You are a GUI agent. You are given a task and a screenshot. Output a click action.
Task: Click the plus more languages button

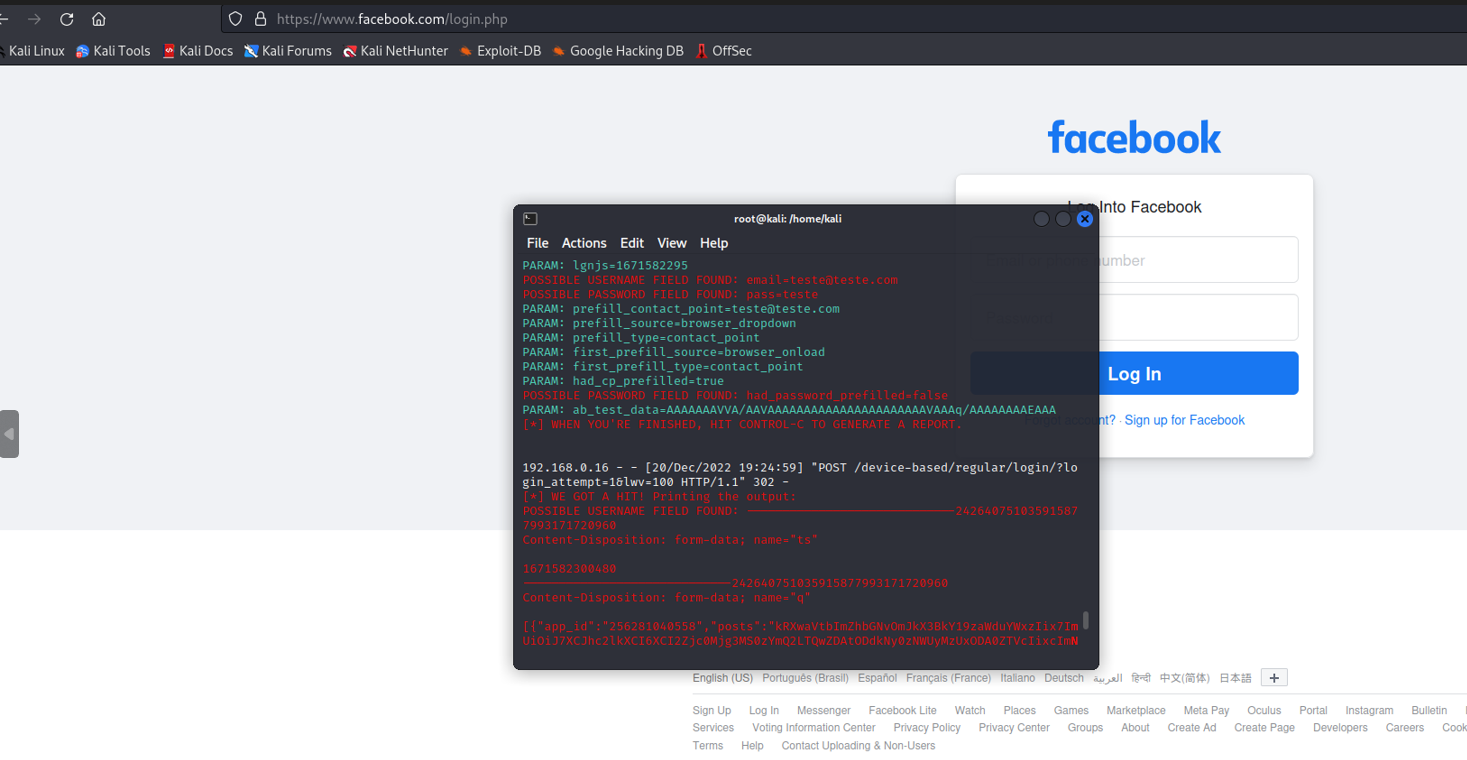click(x=1274, y=678)
